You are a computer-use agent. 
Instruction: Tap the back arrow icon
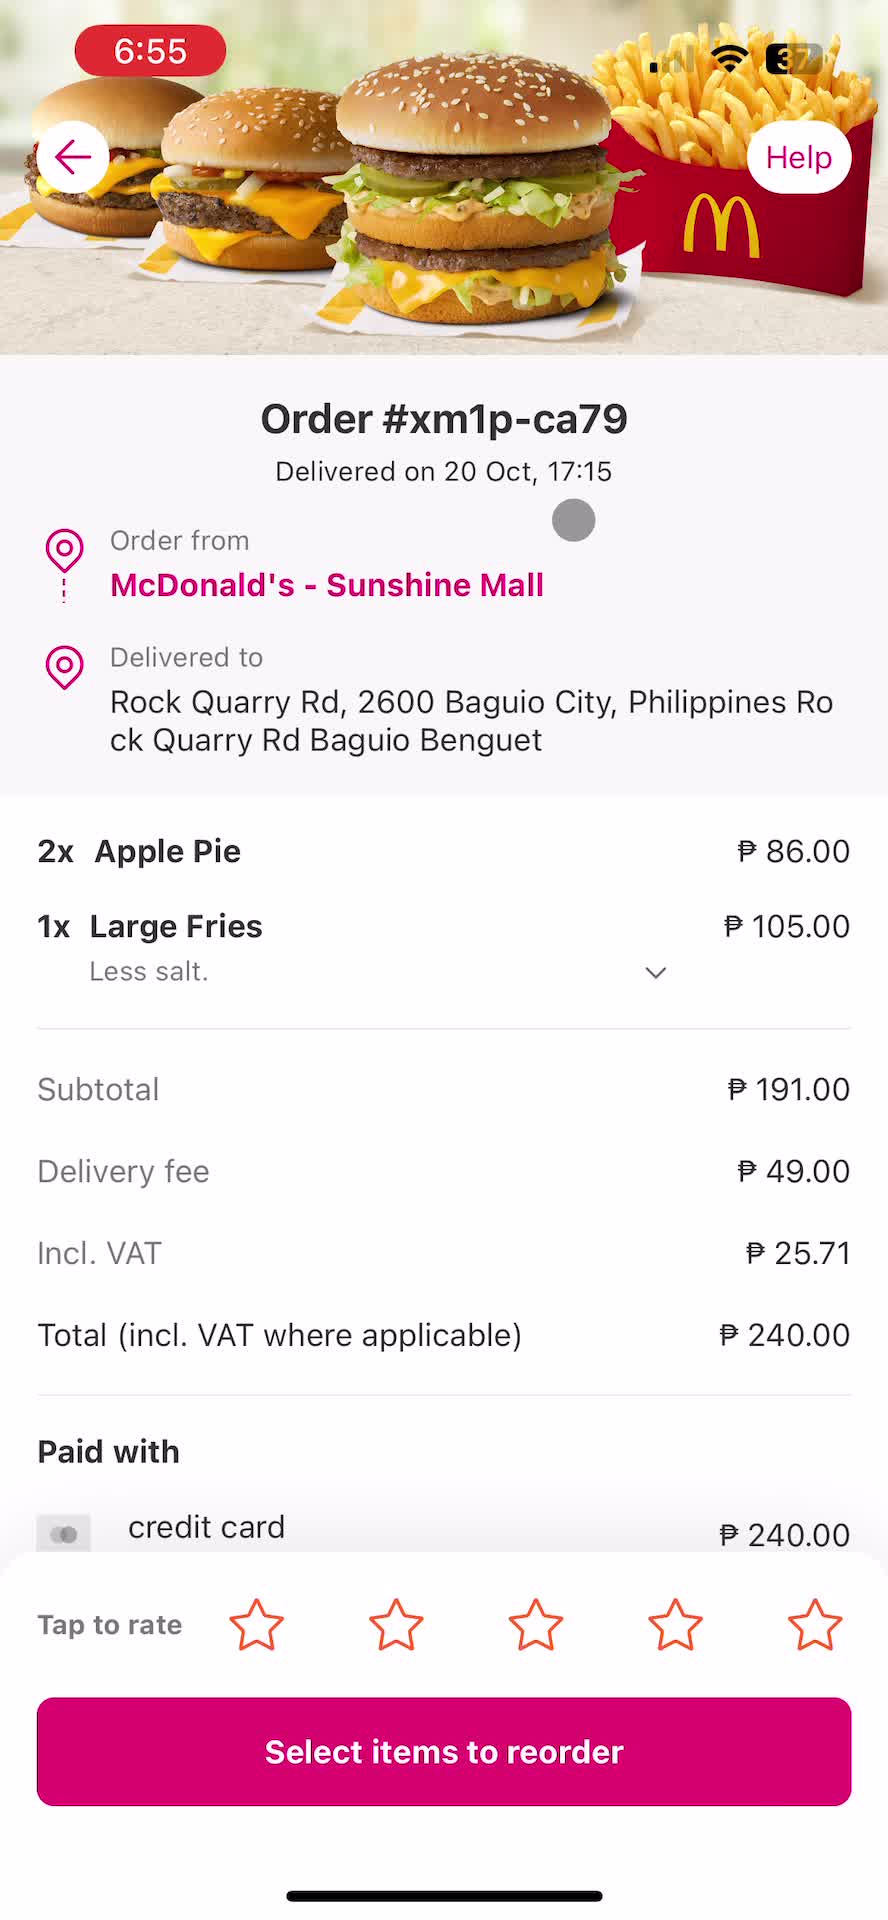73,157
